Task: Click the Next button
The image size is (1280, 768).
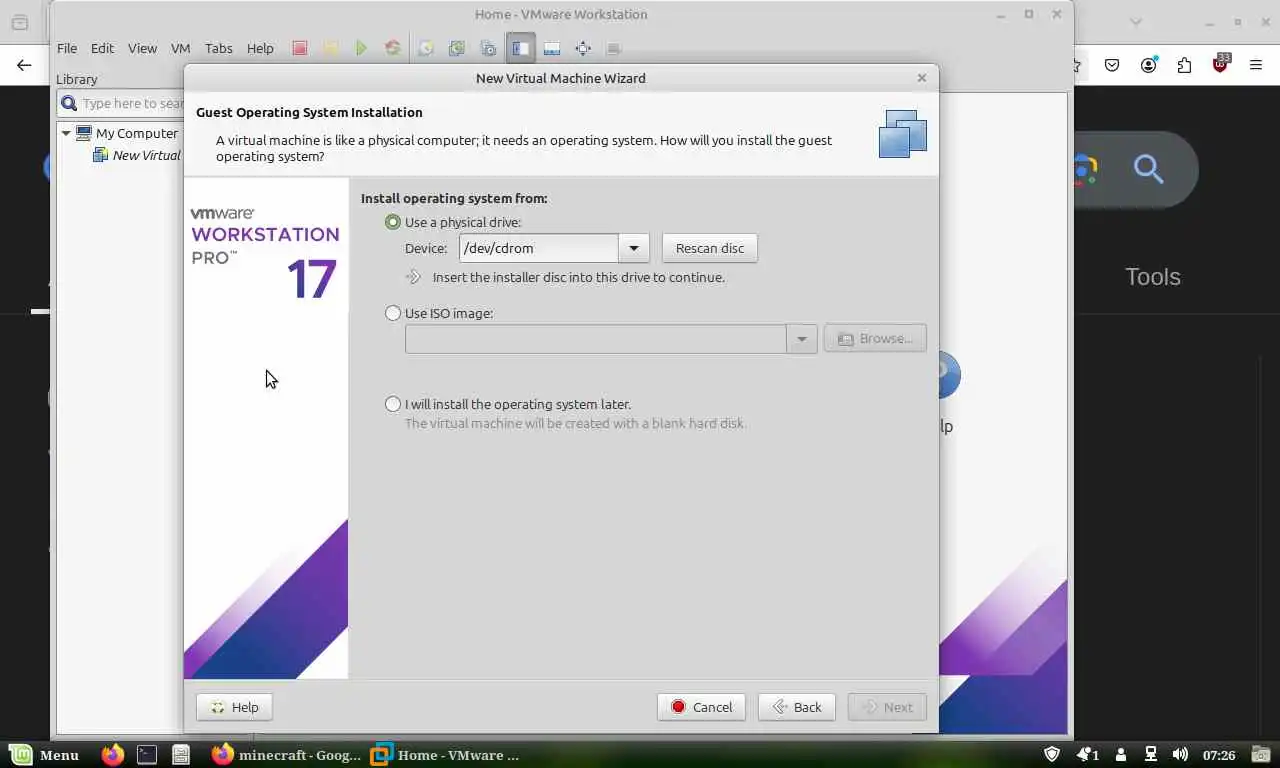Action: pos(887,707)
